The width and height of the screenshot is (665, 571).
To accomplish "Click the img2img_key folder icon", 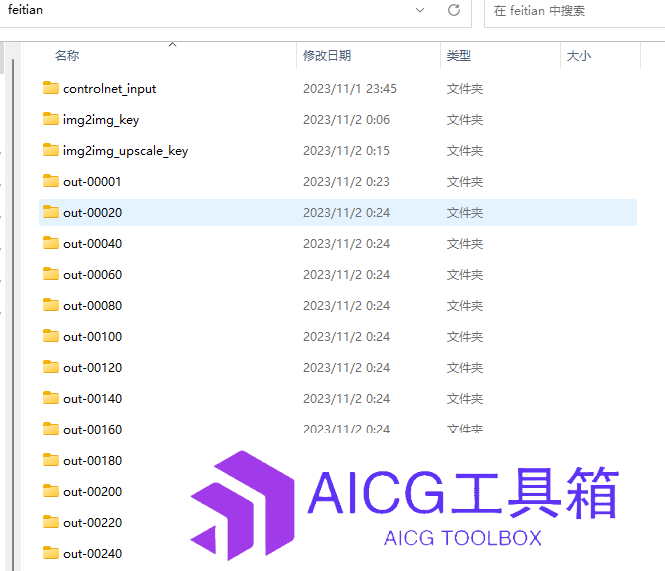I will click(51, 119).
